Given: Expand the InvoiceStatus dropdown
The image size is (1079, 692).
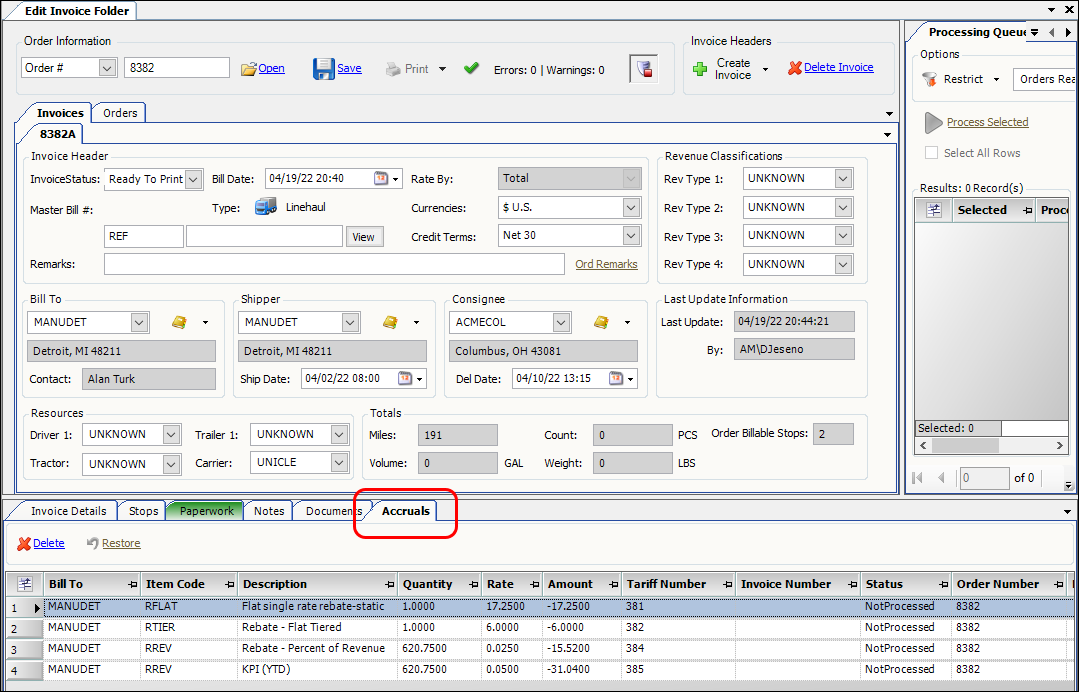Looking at the screenshot, I should click(194, 179).
